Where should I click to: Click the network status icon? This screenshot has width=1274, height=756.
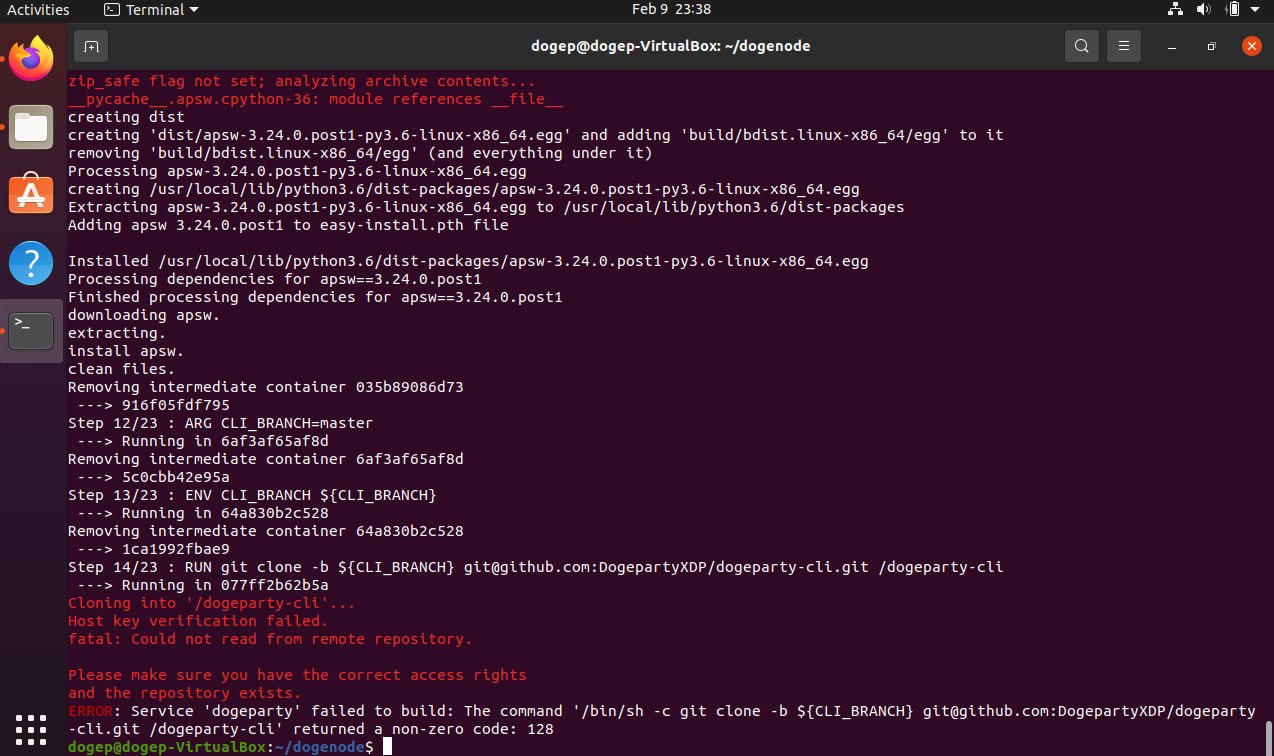1175,10
